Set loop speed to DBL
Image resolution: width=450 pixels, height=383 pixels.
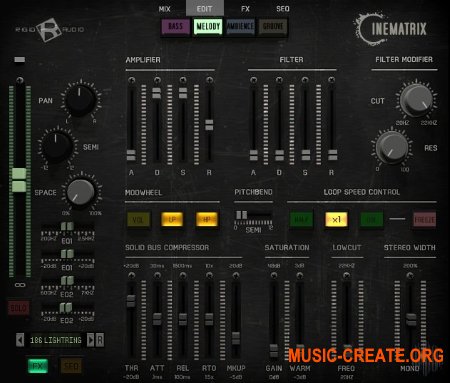(x=371, y=220)
